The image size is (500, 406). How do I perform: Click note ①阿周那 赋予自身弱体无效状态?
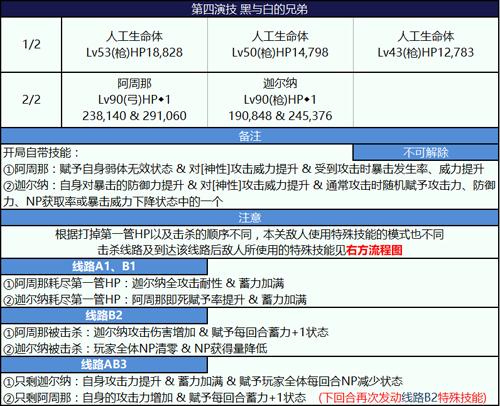pos(243,169)
